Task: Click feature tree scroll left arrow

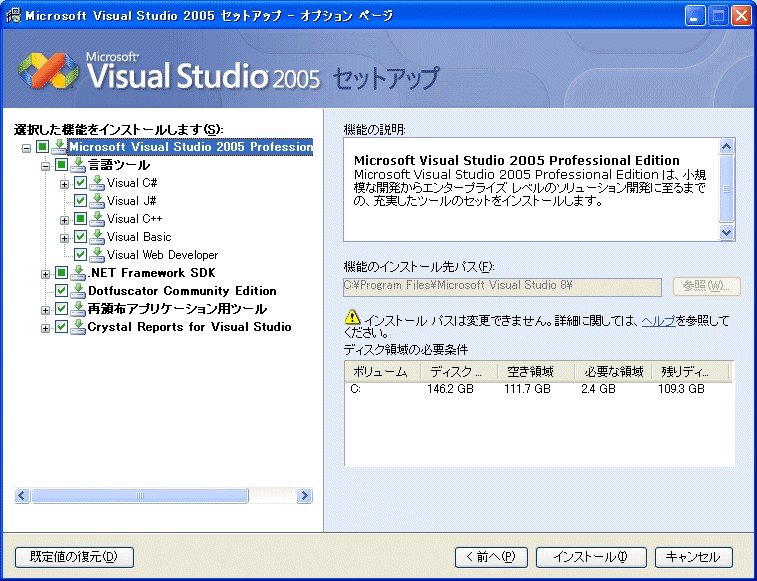Action: (x=22, y=496)
